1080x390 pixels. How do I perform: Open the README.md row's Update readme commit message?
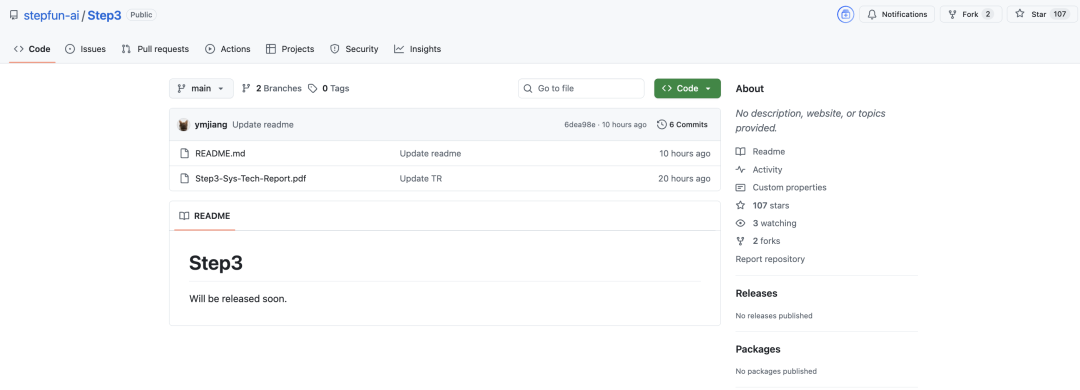(x=430, y=154)
